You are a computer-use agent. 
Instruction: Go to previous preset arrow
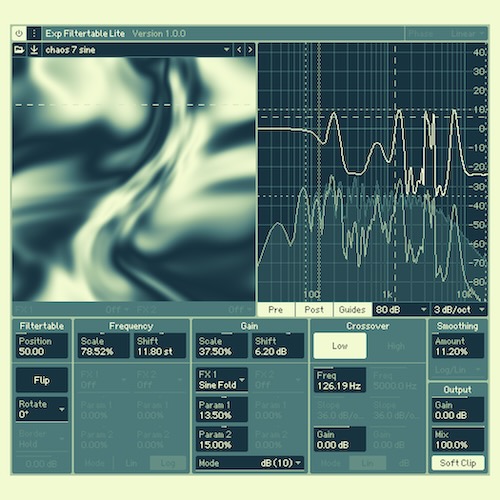(239, 50)
